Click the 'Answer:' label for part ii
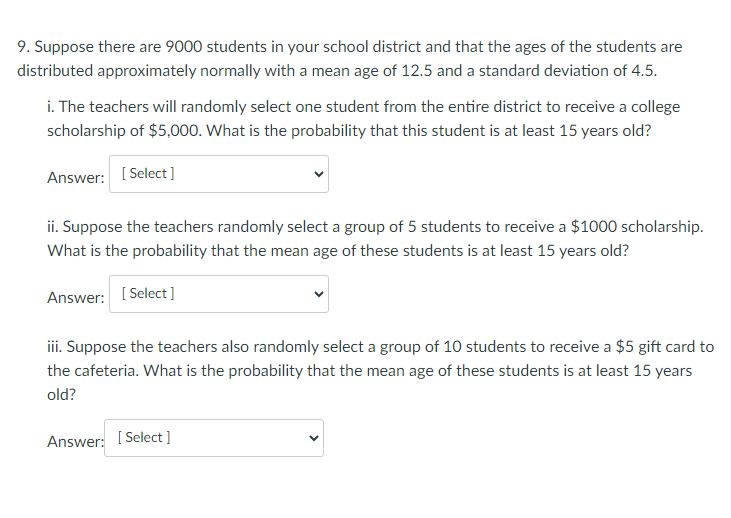 coord(76,297)
